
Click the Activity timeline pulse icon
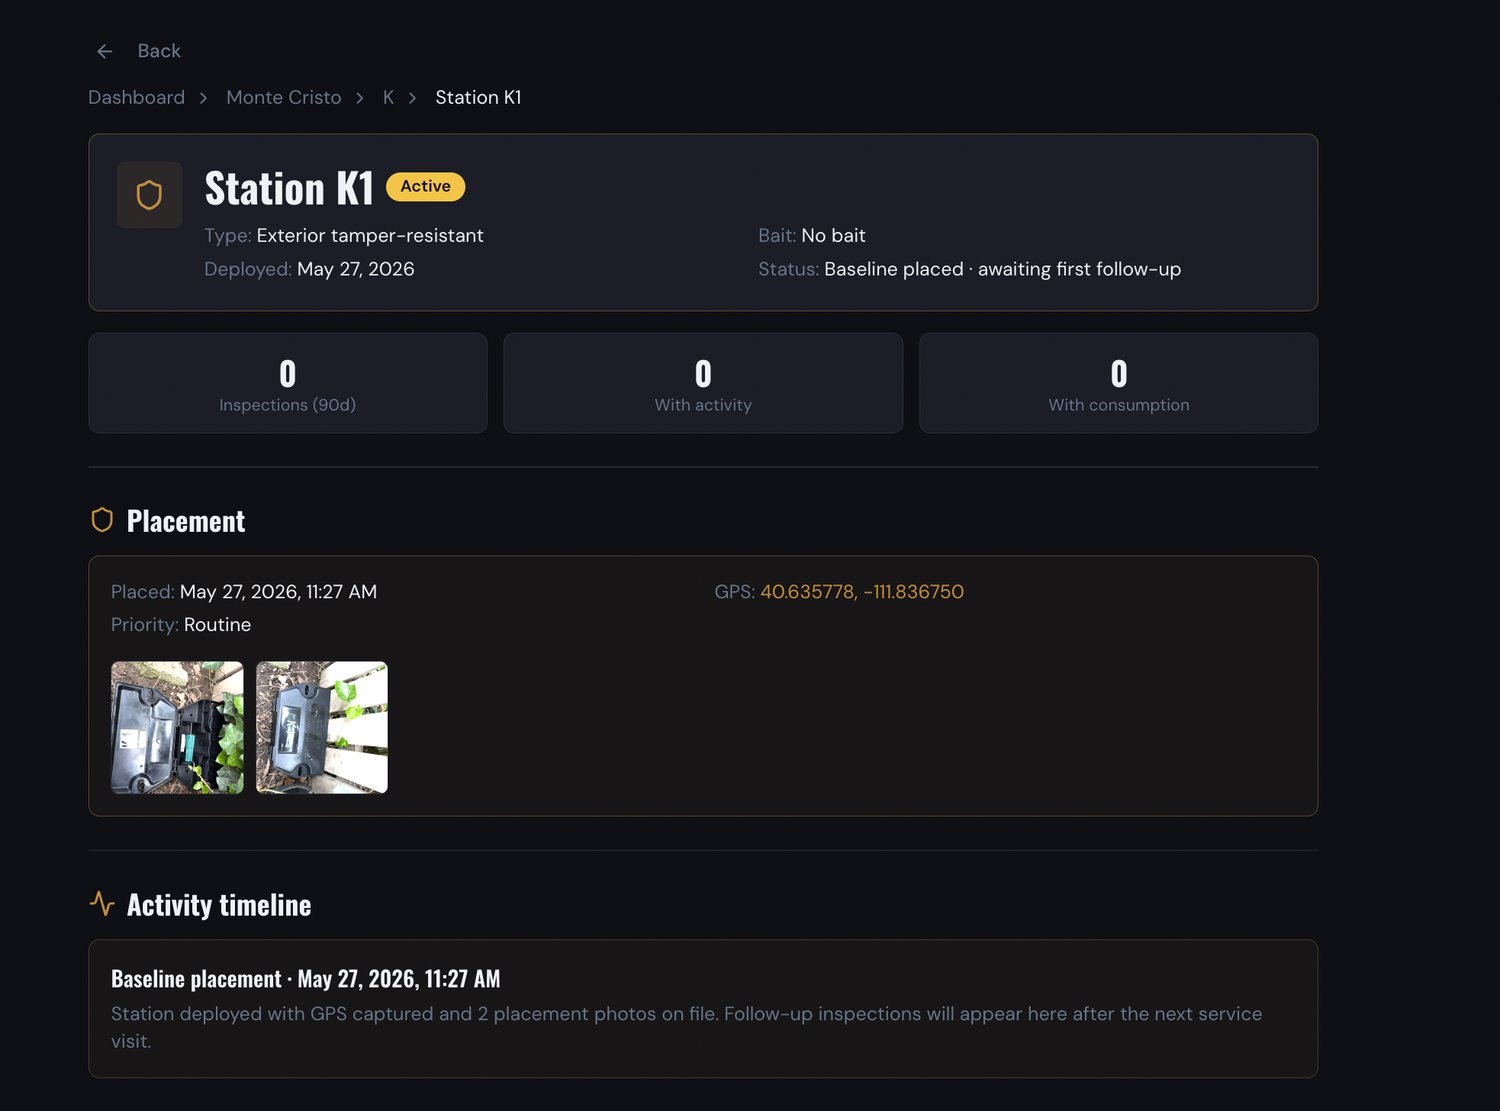click(x=102, y=904)
